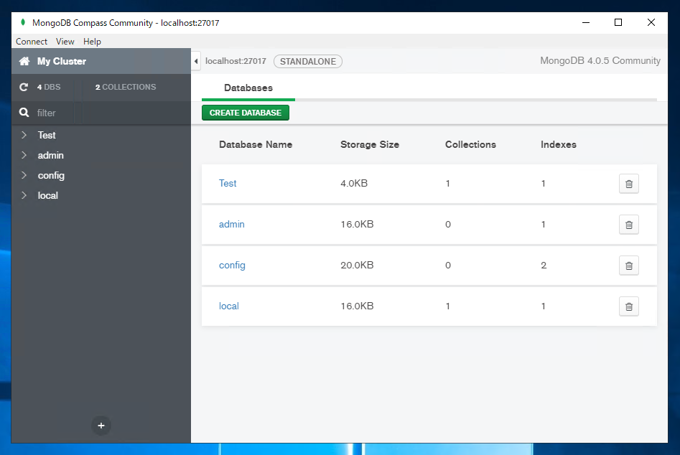This screenshot has width=680, height=455.
Task: Select admin in the sidebar tree
Action: coord(50,155)
